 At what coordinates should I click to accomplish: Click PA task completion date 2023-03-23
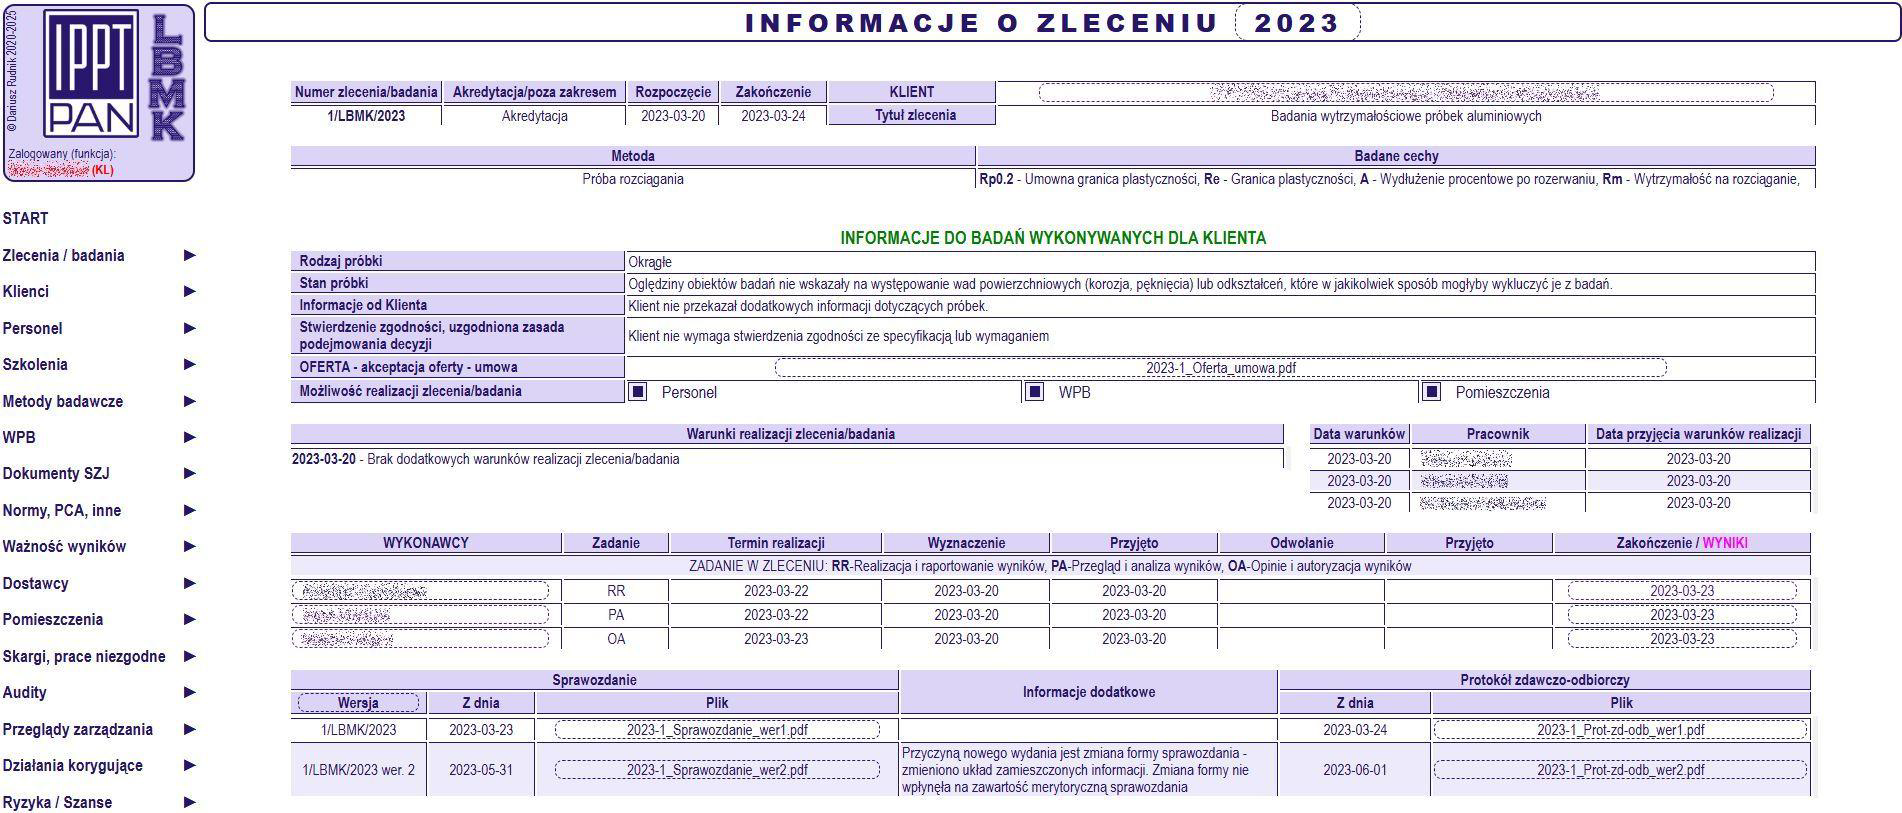pos(1682,615)
